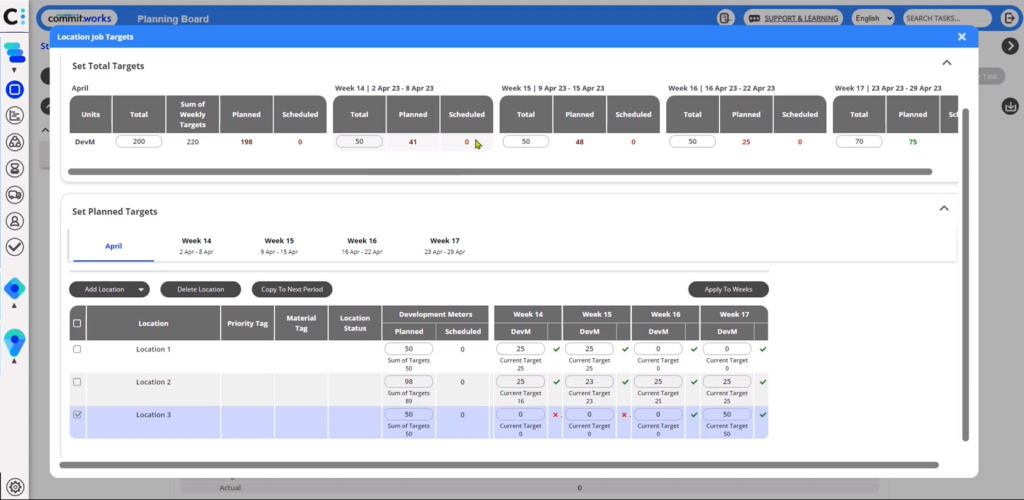Expand arrow under map pin sidebar icon

click(14, 360)
